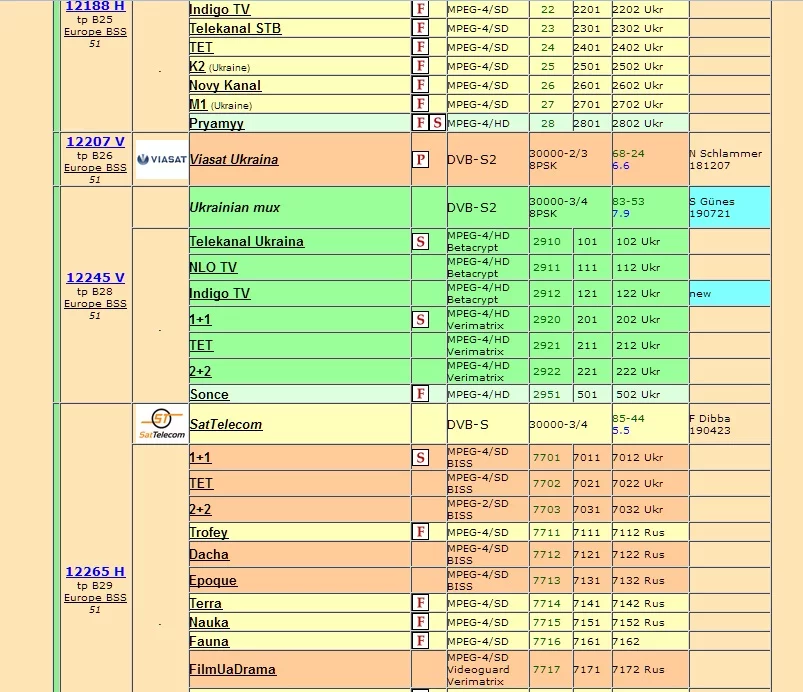This screenshot has width=803, height=692.
Task: Open the FilmUaDrama channel link
Action: click(233, 669)
